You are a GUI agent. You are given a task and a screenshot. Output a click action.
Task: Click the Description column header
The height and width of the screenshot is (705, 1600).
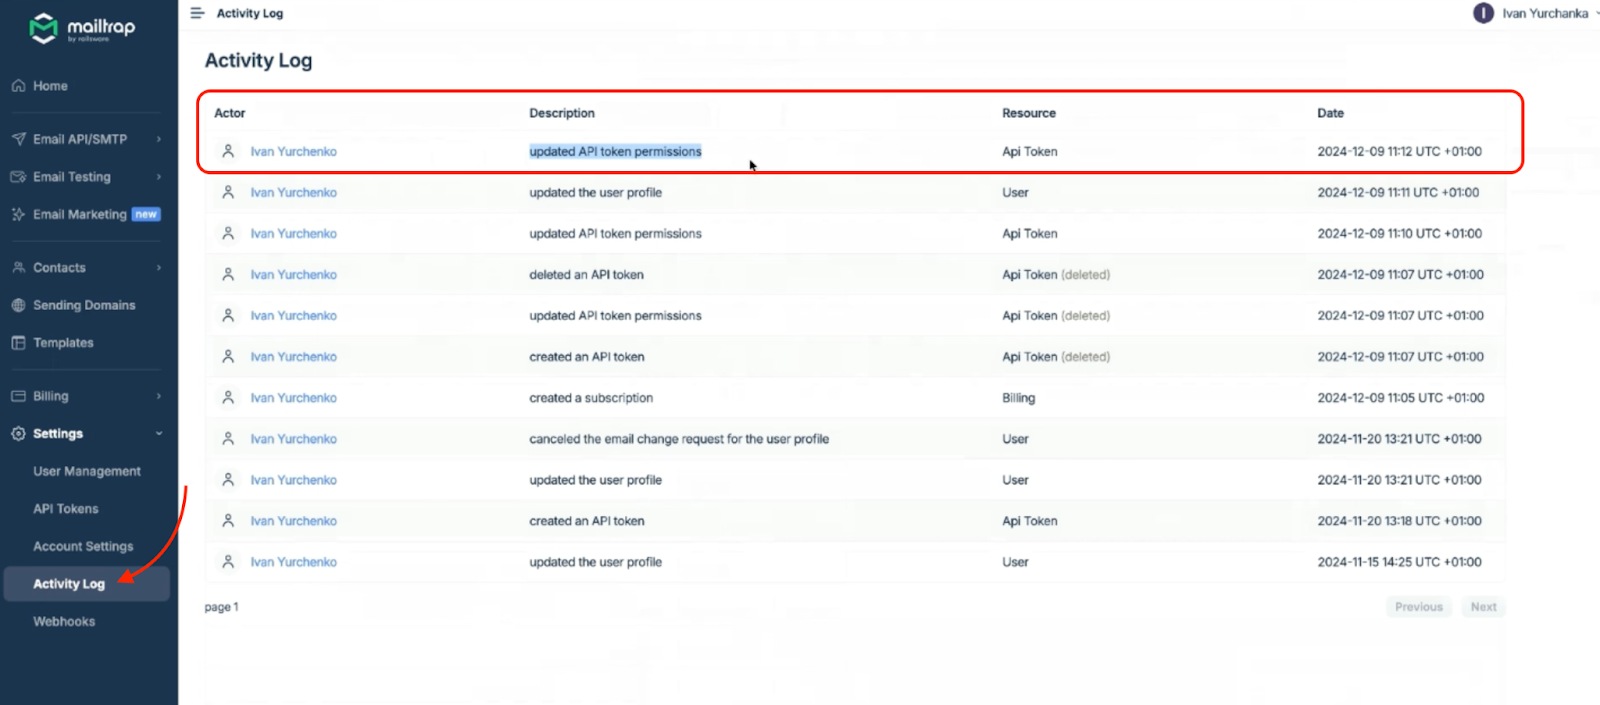(562, 113)
